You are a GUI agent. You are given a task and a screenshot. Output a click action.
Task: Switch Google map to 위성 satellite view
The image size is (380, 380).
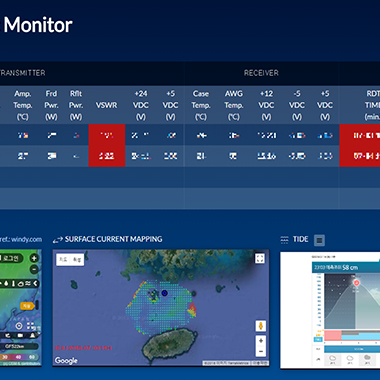(77, 260)
